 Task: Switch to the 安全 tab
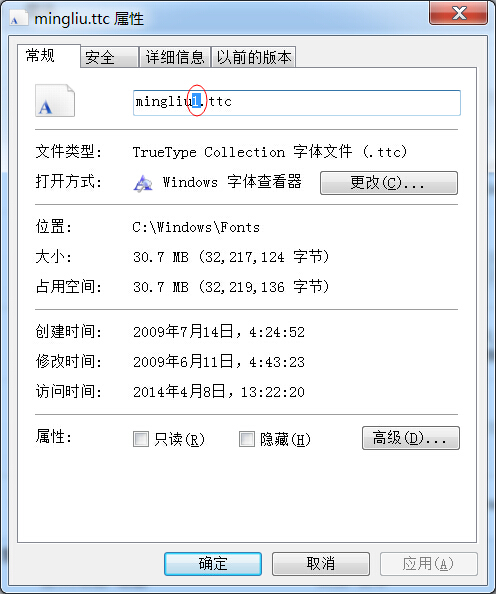[x=109, y=58]
